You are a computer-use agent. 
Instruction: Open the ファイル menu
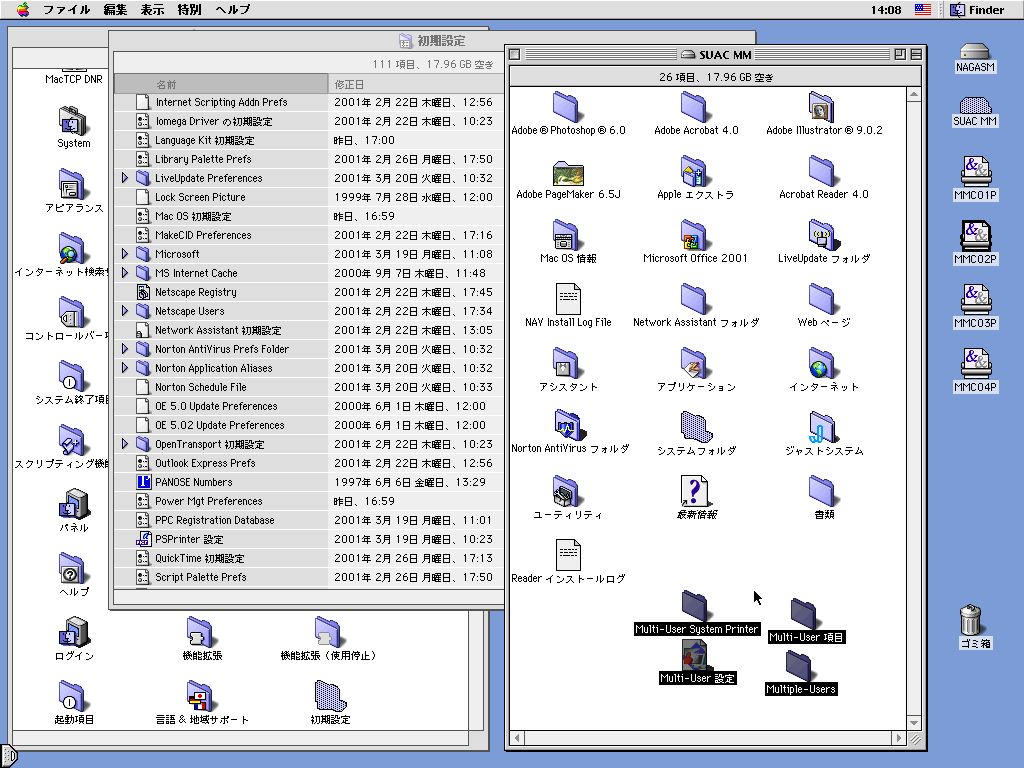pos(67,9)
